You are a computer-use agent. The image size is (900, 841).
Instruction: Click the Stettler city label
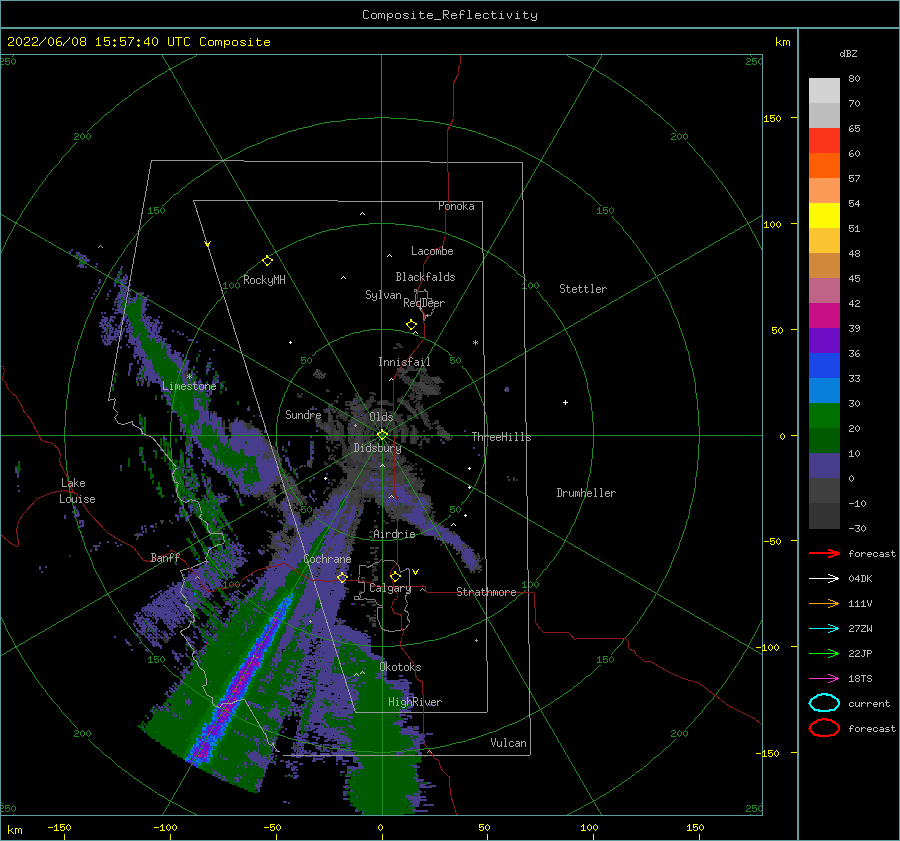pyautogui.click(x=583, y=289)
